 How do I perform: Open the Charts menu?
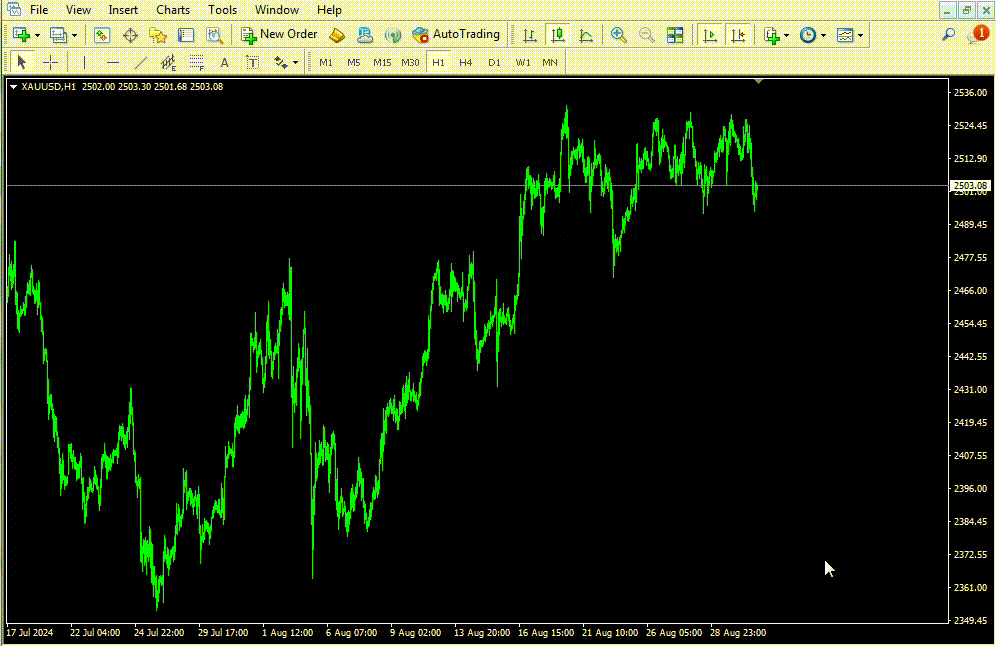point(173,10)
